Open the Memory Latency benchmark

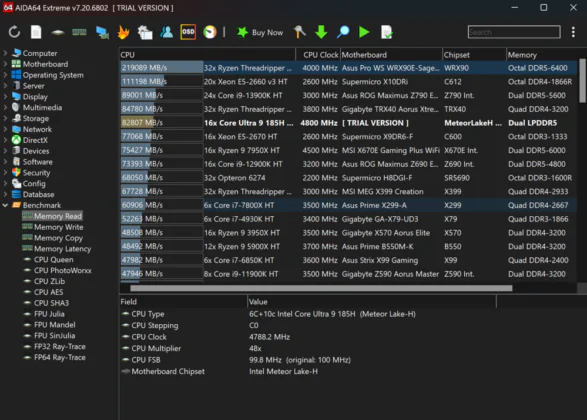pos(62,249)
